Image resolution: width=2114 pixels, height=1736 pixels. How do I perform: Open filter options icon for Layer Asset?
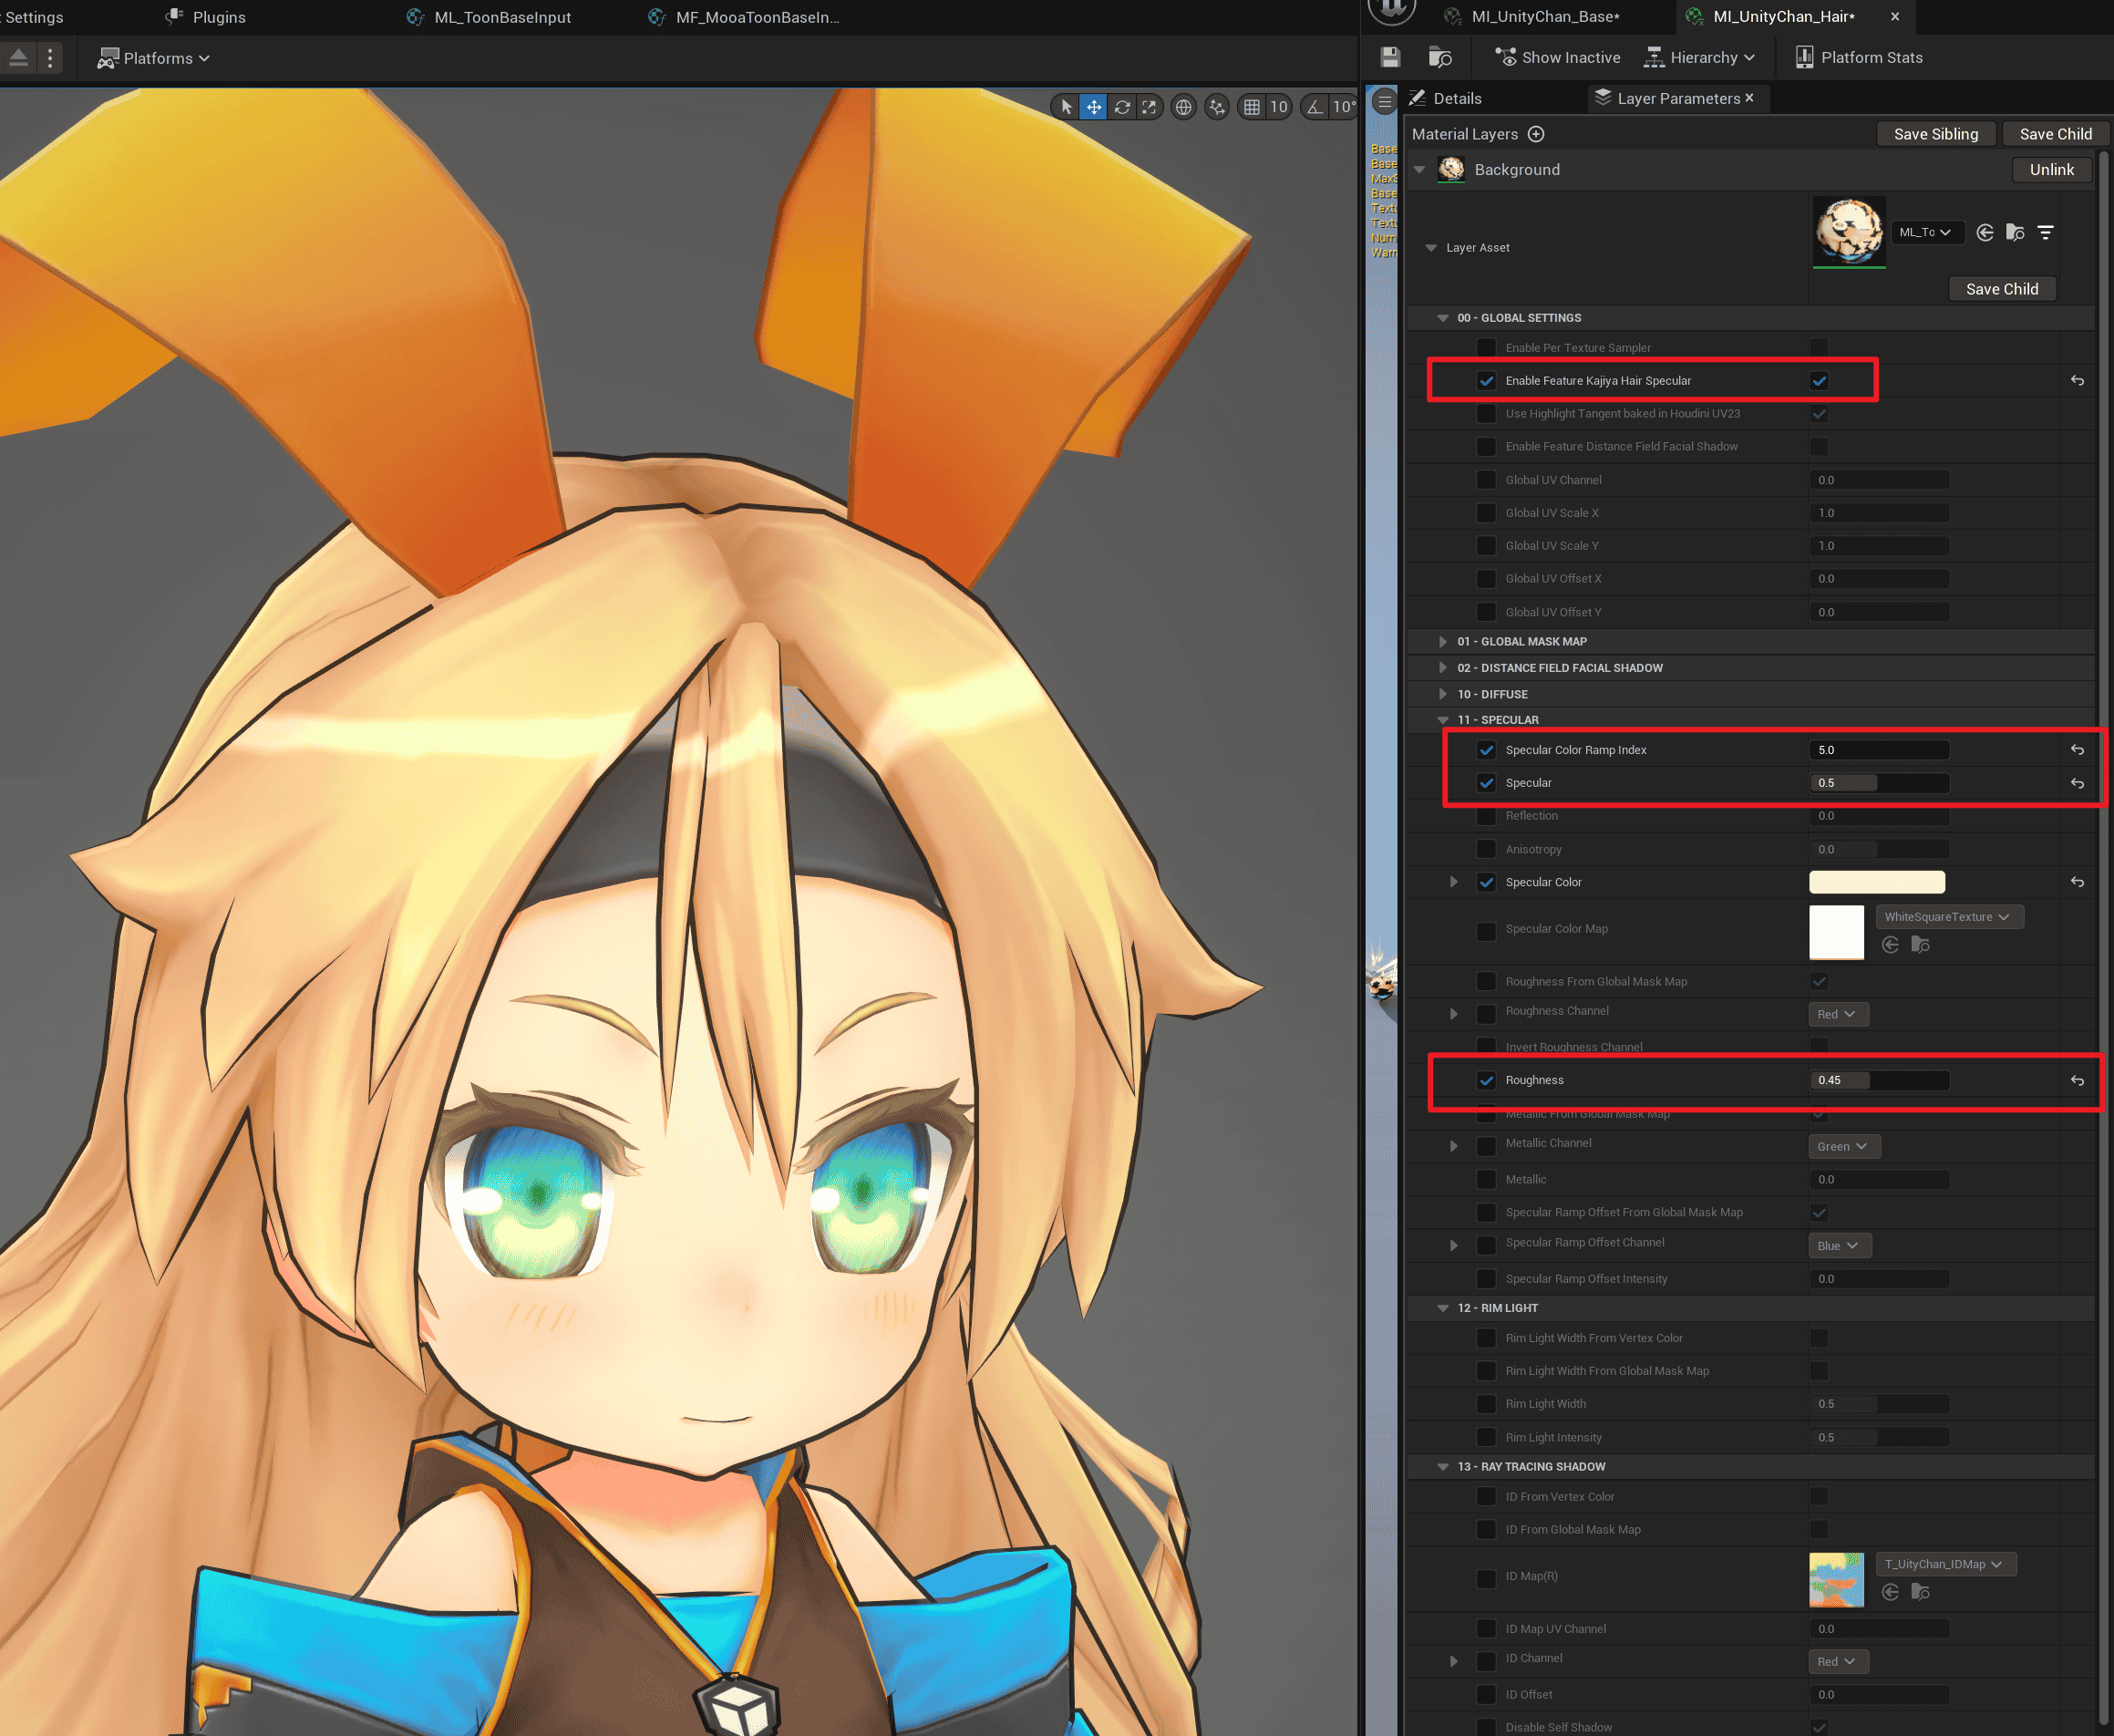click(2046, 232)
